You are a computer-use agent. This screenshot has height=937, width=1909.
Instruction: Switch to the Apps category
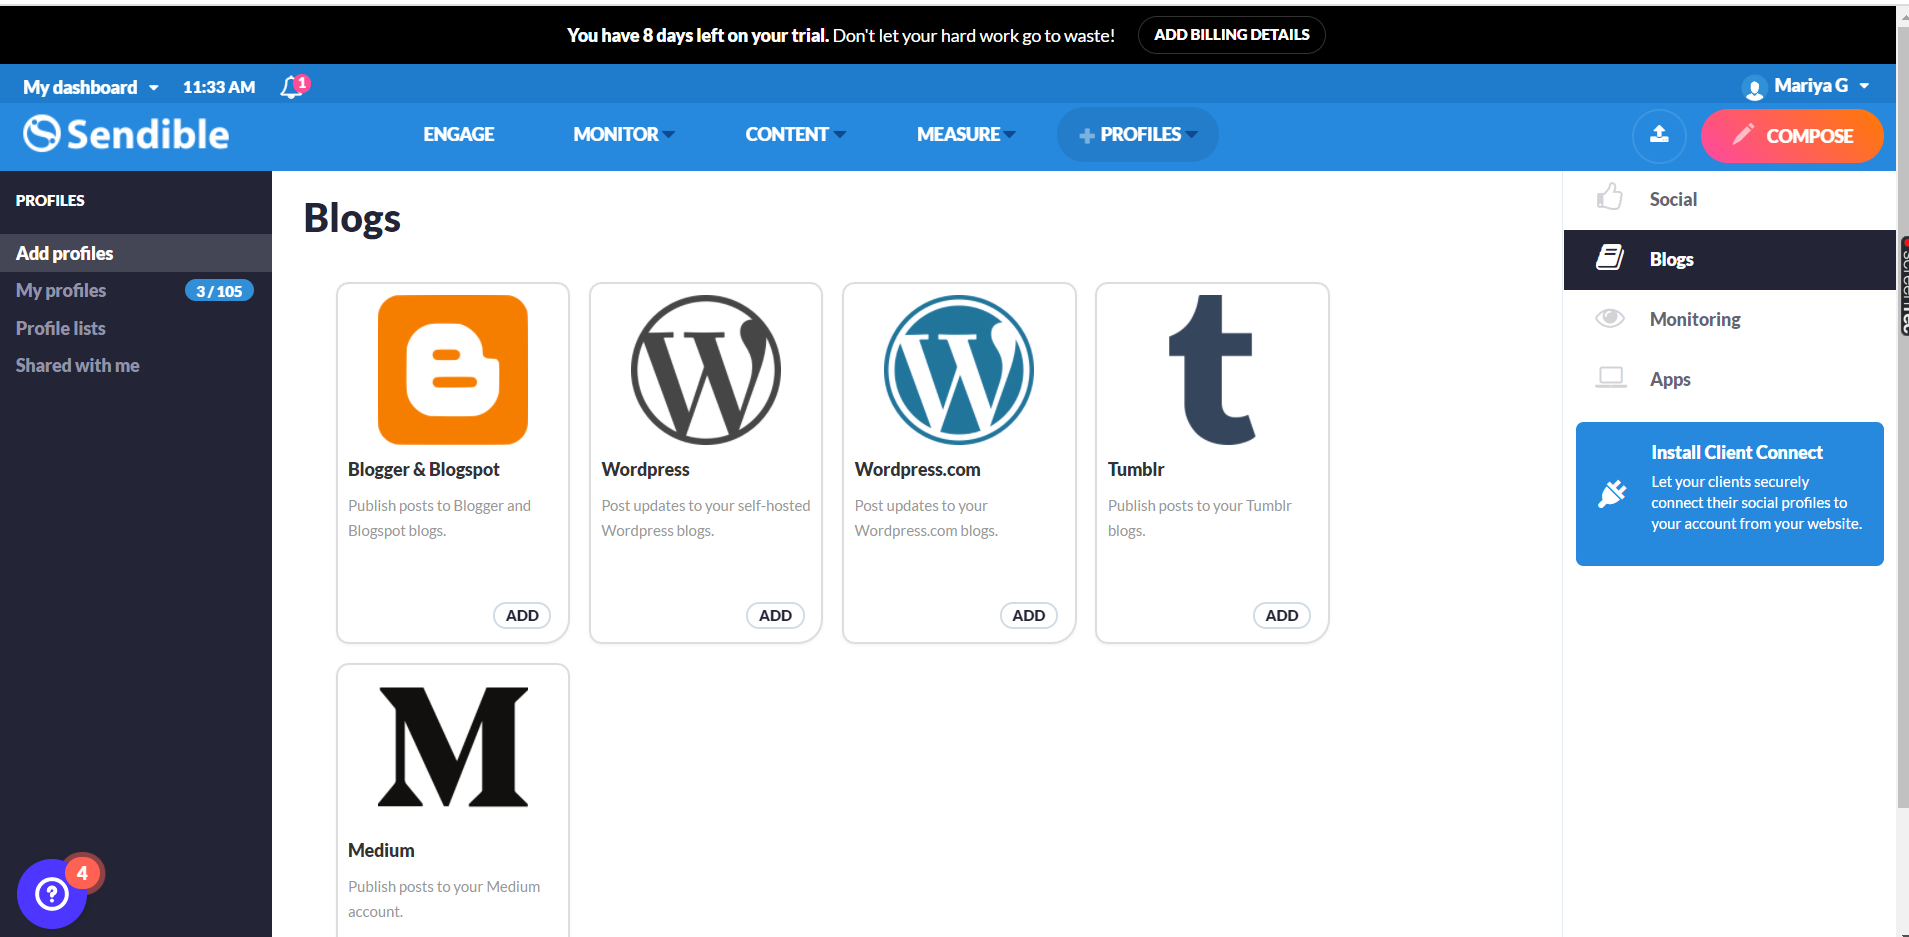(x=1730, y=379)
